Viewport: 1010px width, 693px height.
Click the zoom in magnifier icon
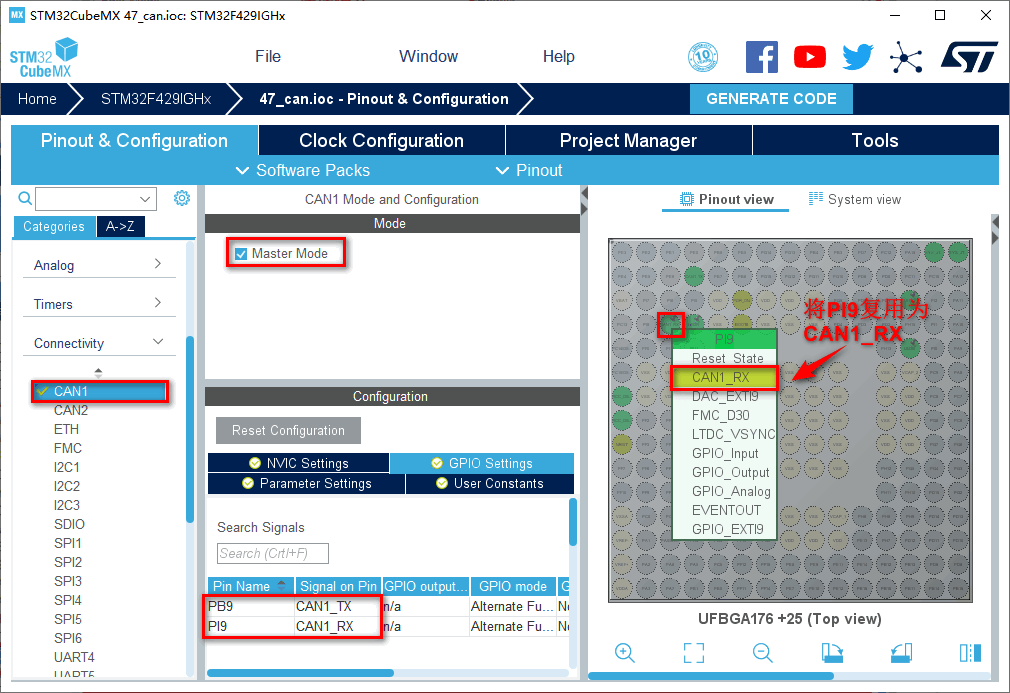pos(625,653)
